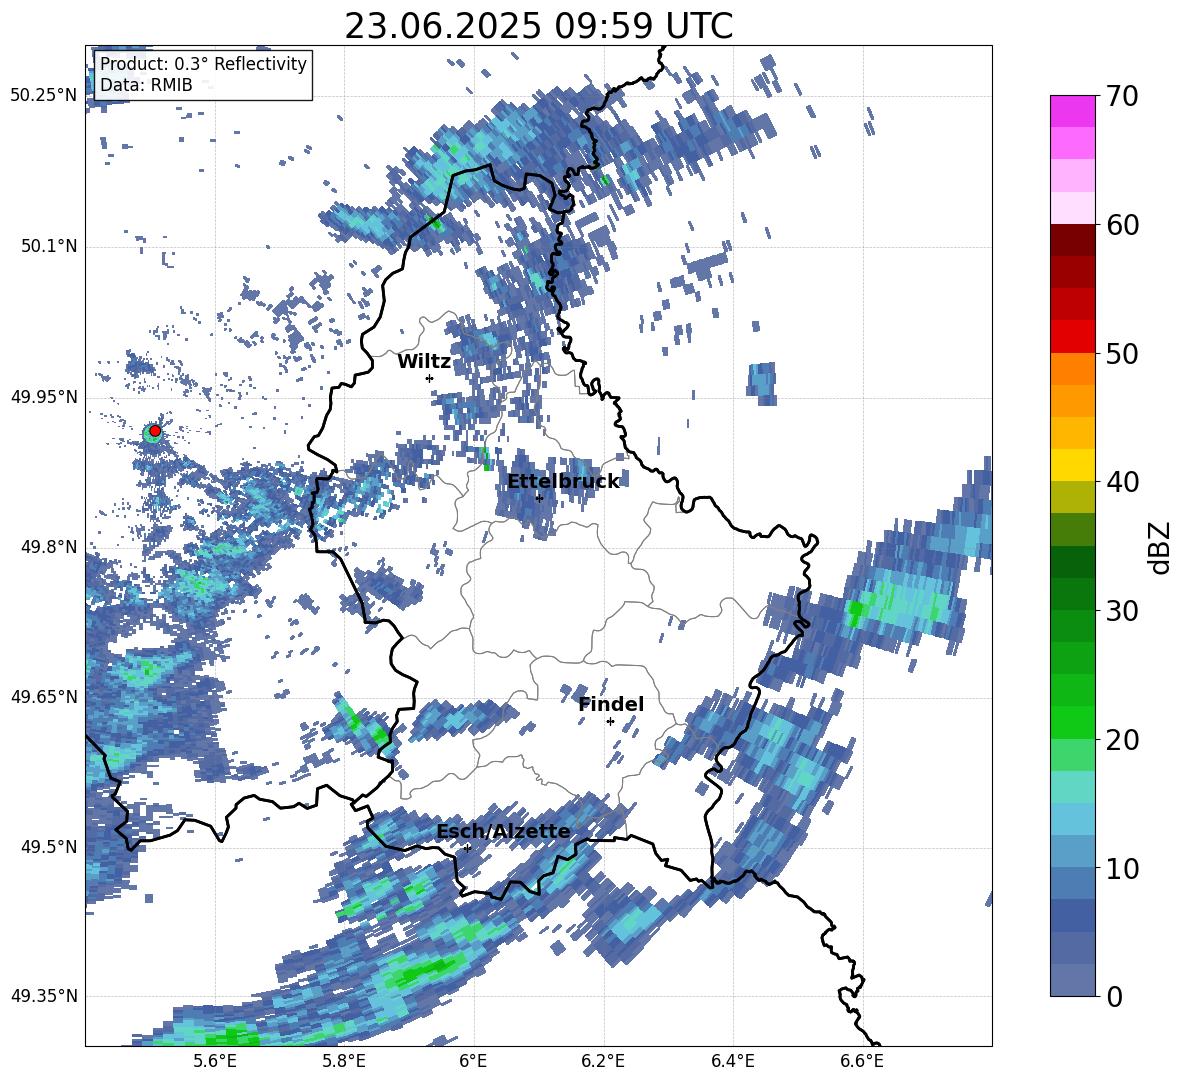Viewport: 1184px width, 1081px height.
Task: Click the 6°E longitude label
Action: (473, 1061)
